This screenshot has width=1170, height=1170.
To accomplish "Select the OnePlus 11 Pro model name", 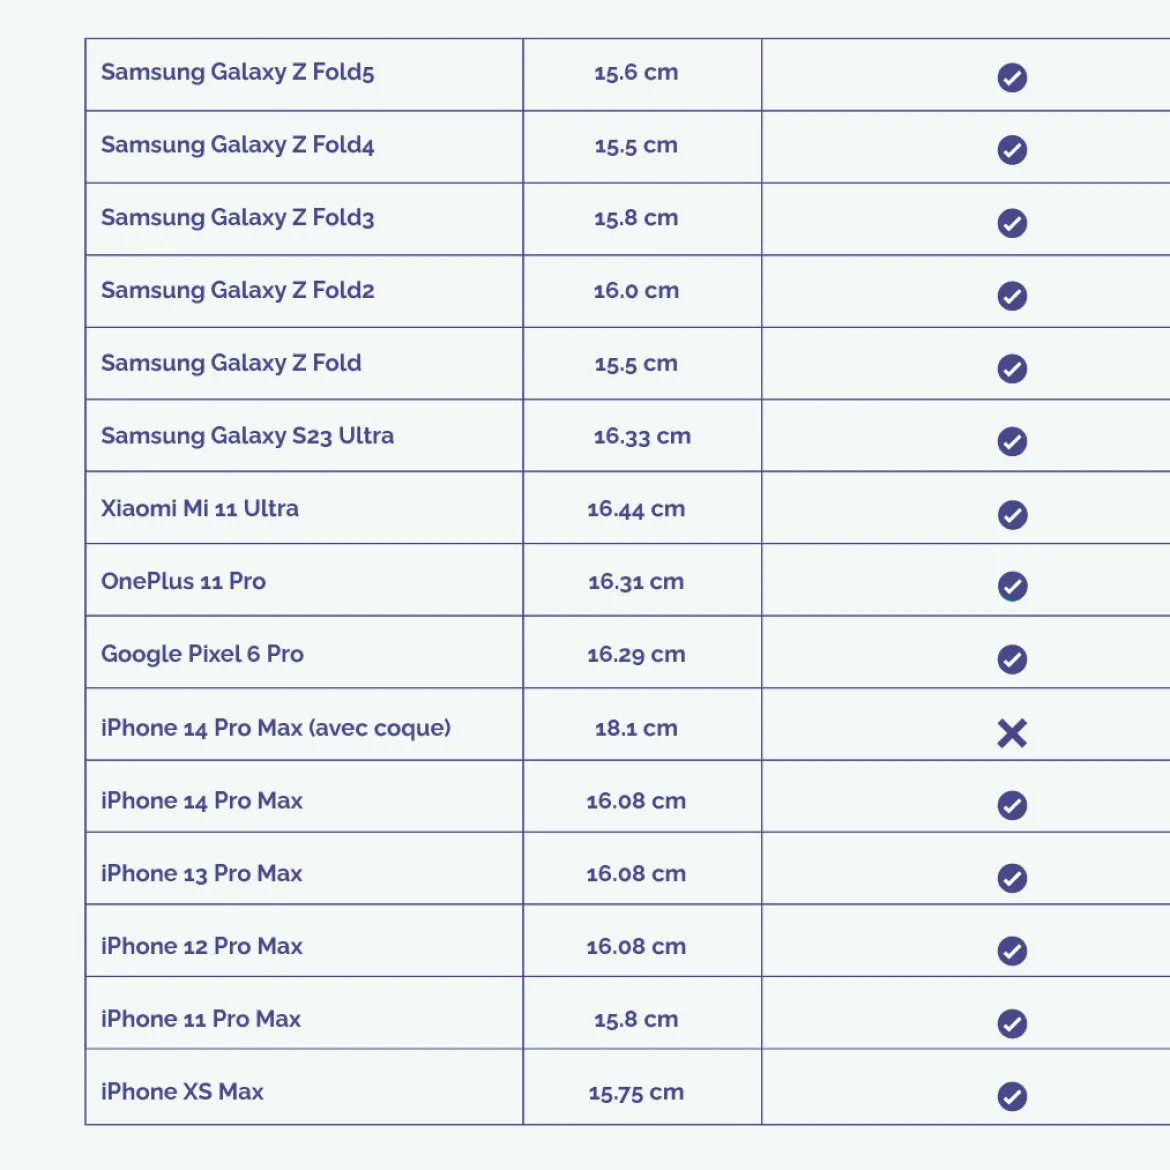I will tap(184, 581).
